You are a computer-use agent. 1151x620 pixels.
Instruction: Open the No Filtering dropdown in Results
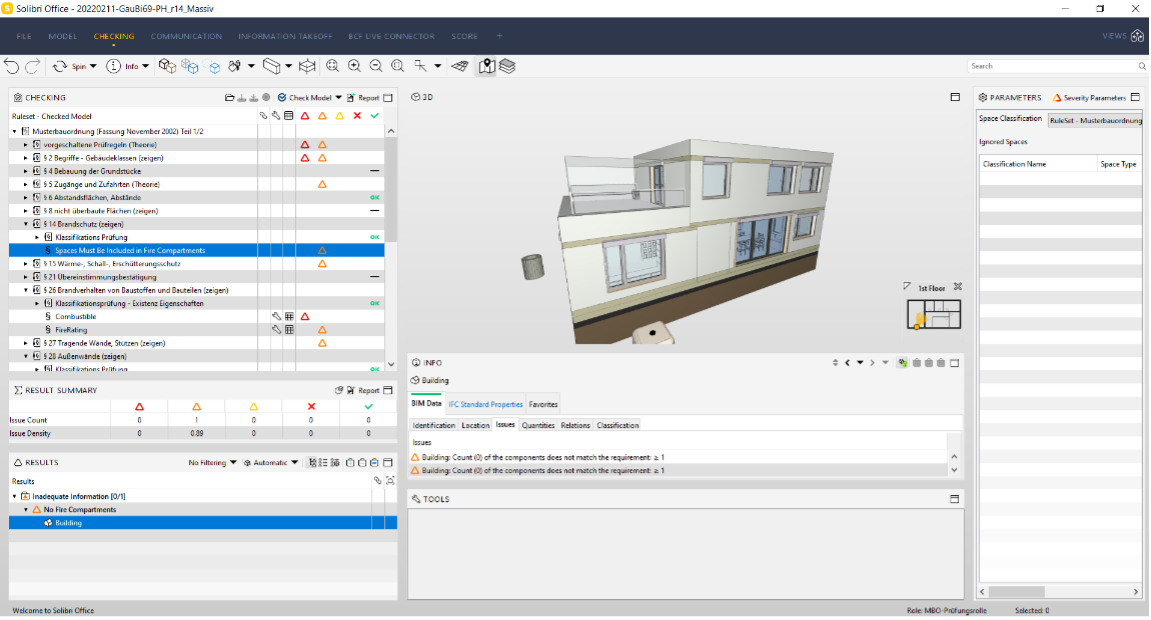coord(212,463)
